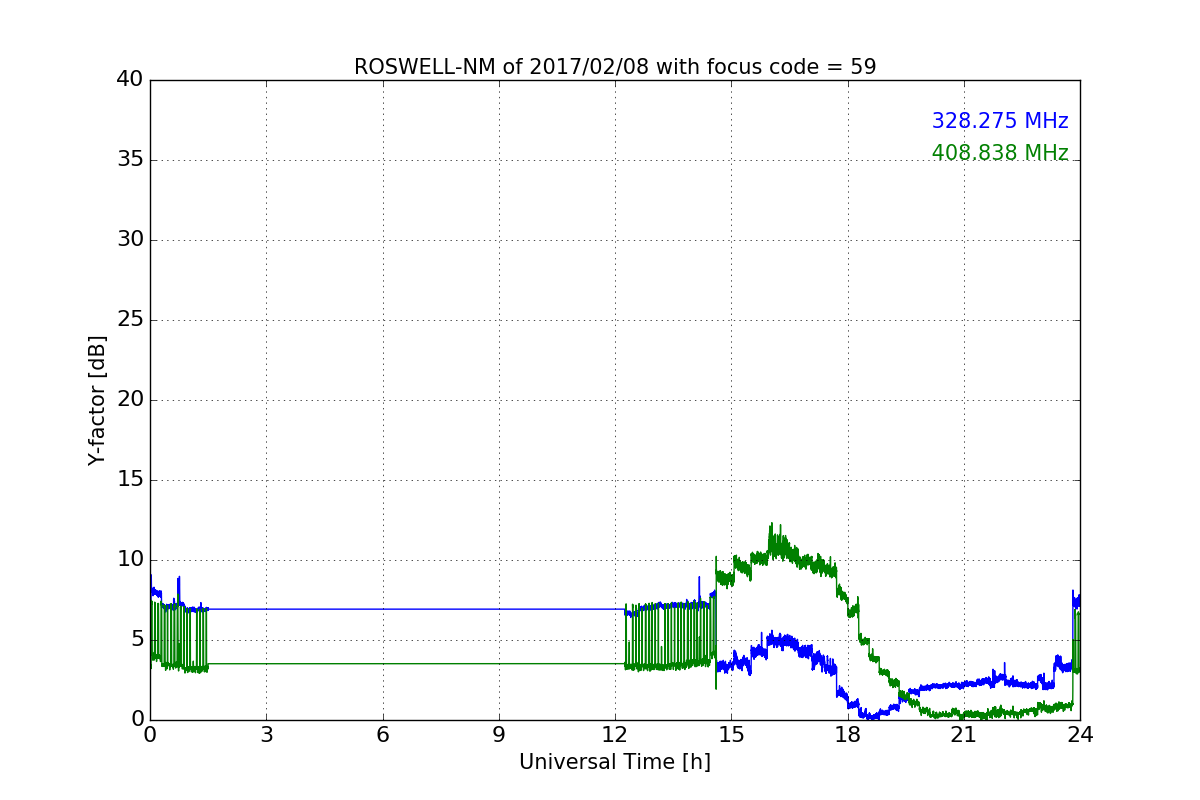1200x800 pixels.
Task: Select the 408.838 MHz legend label
Action: click(x=1000, y=153)
